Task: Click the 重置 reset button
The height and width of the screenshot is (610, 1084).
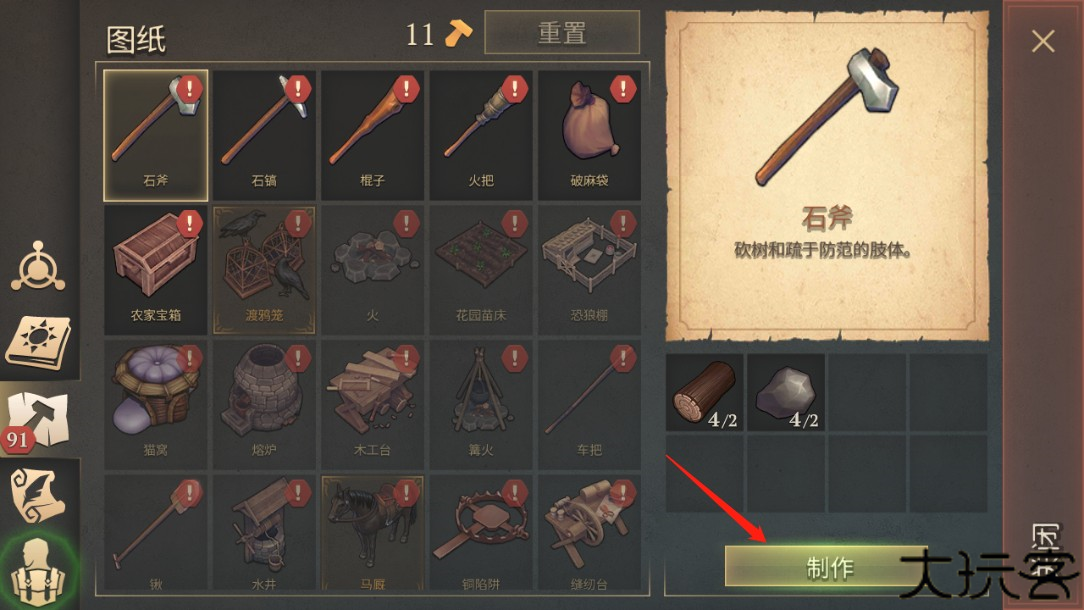Action: [x=562, y=33]
